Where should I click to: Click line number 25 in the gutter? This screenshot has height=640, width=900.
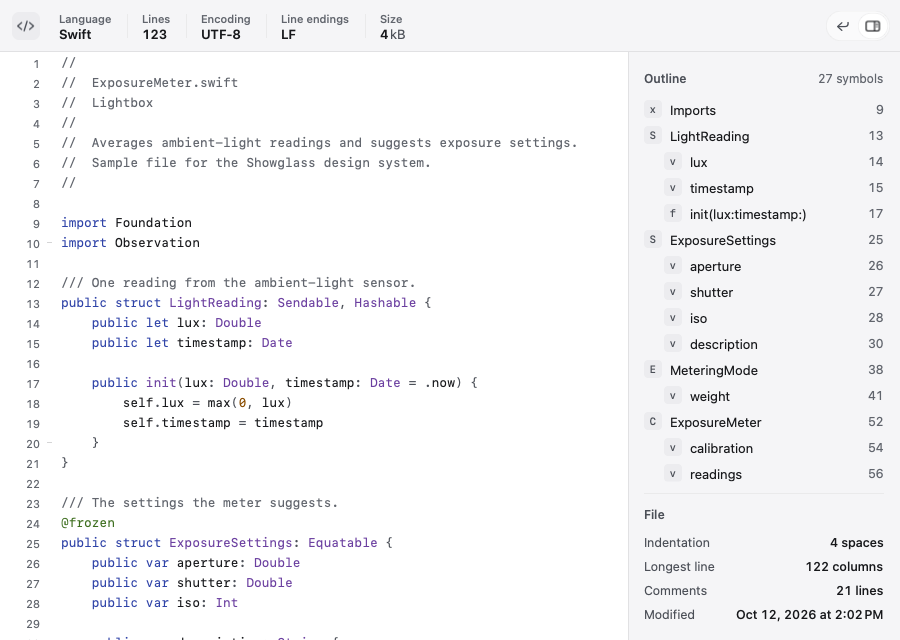[33, 544]
